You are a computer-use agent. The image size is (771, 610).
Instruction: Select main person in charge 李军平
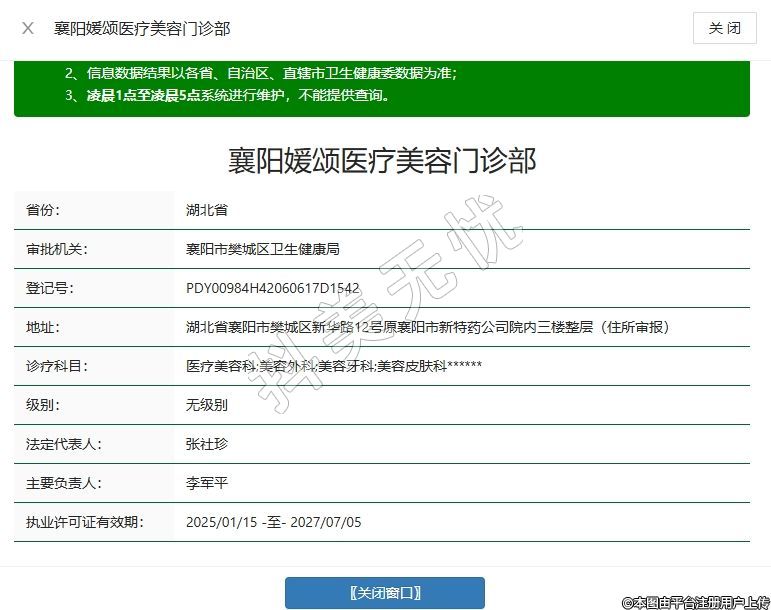coord(207,483)
